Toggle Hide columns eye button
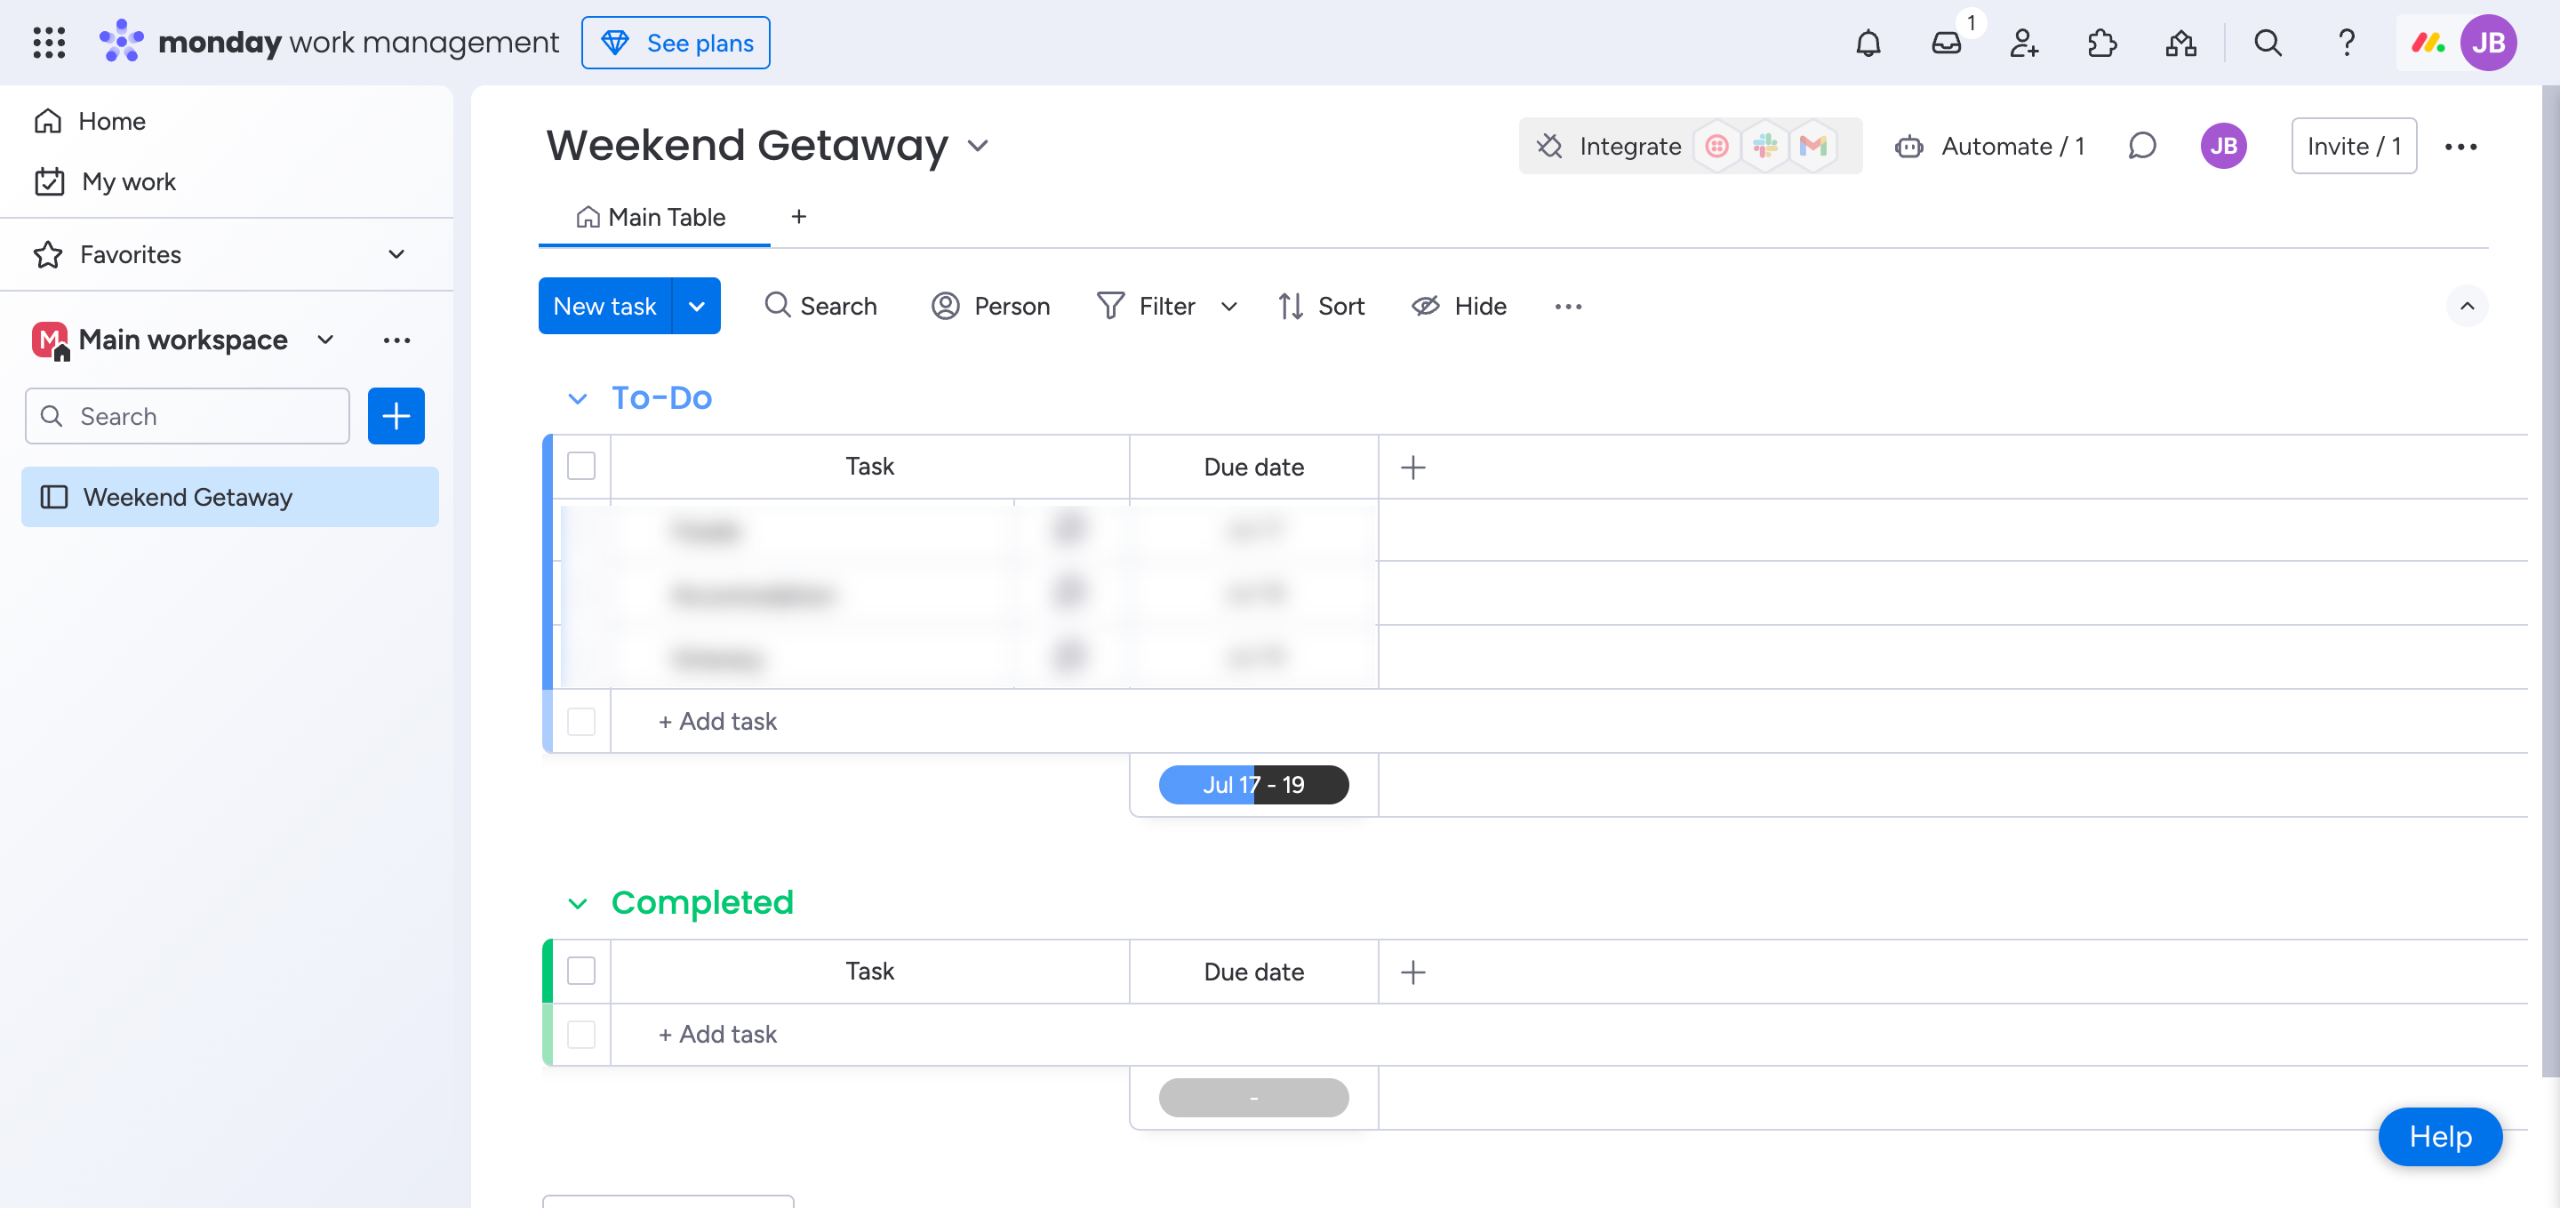The image size is (2560, 1208). (x=1459, y=306)
